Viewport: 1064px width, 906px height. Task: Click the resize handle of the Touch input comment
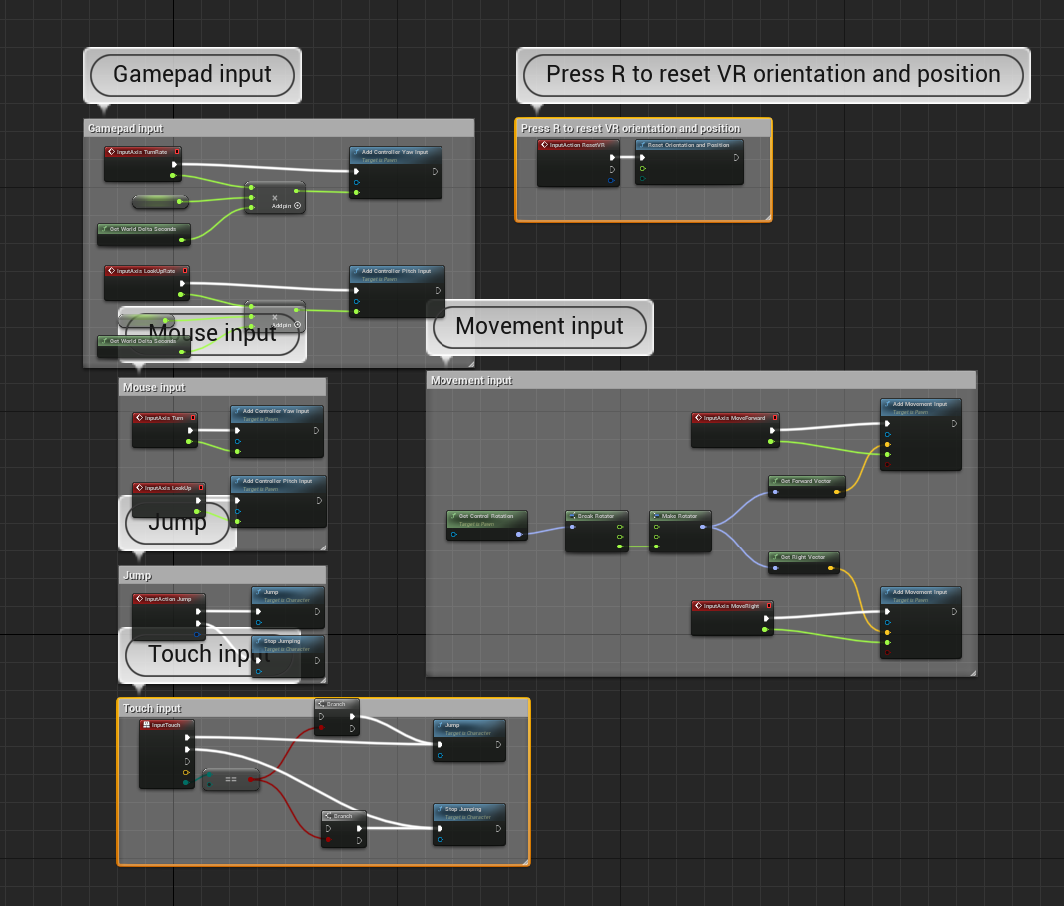point(524,860)
